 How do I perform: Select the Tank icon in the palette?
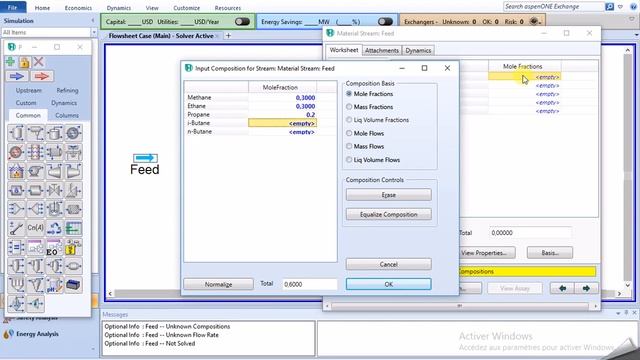54,133
